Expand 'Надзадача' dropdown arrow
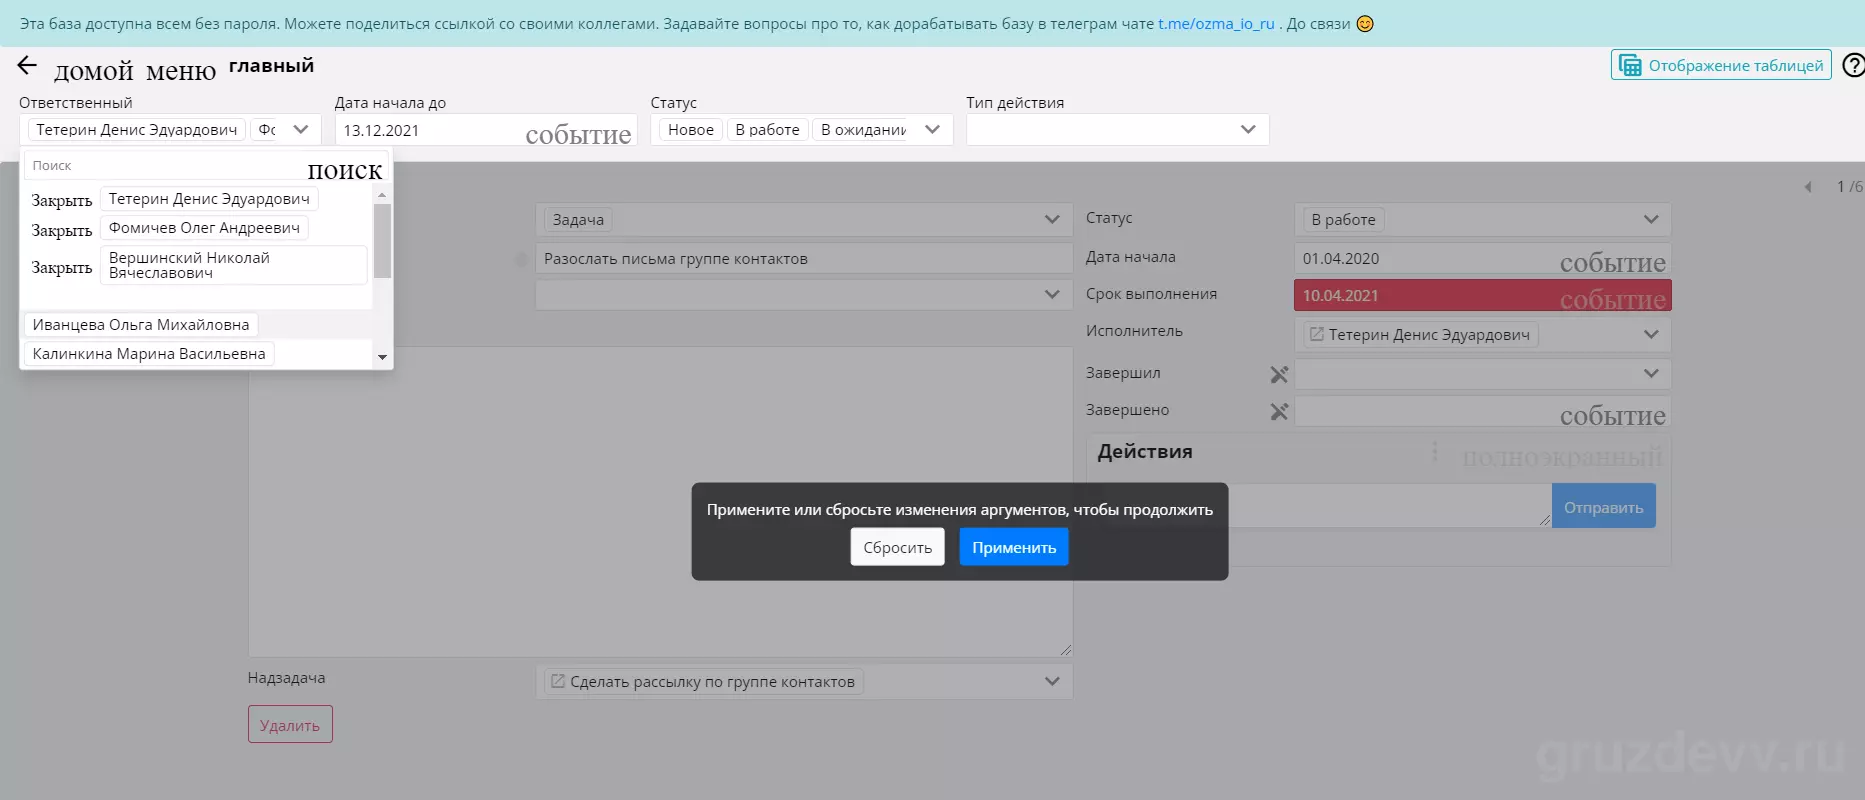This screenshot has height=800, width=1865. pyautogui.click(x=1052, y=681)
